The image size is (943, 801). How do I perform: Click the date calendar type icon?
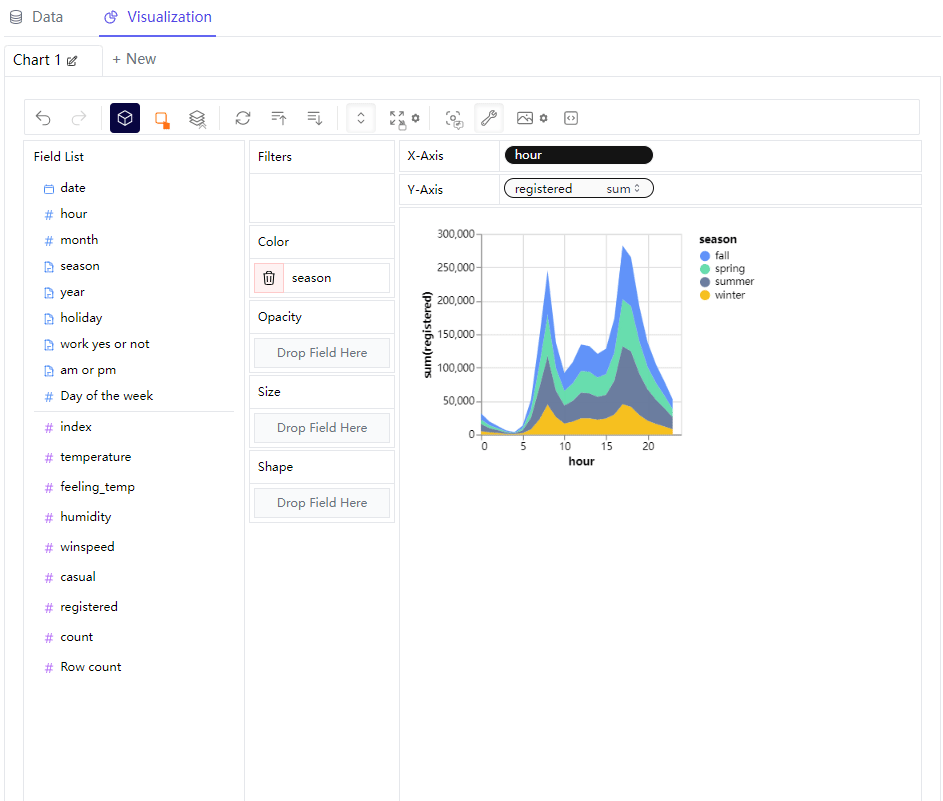click(x=49, y=189)
